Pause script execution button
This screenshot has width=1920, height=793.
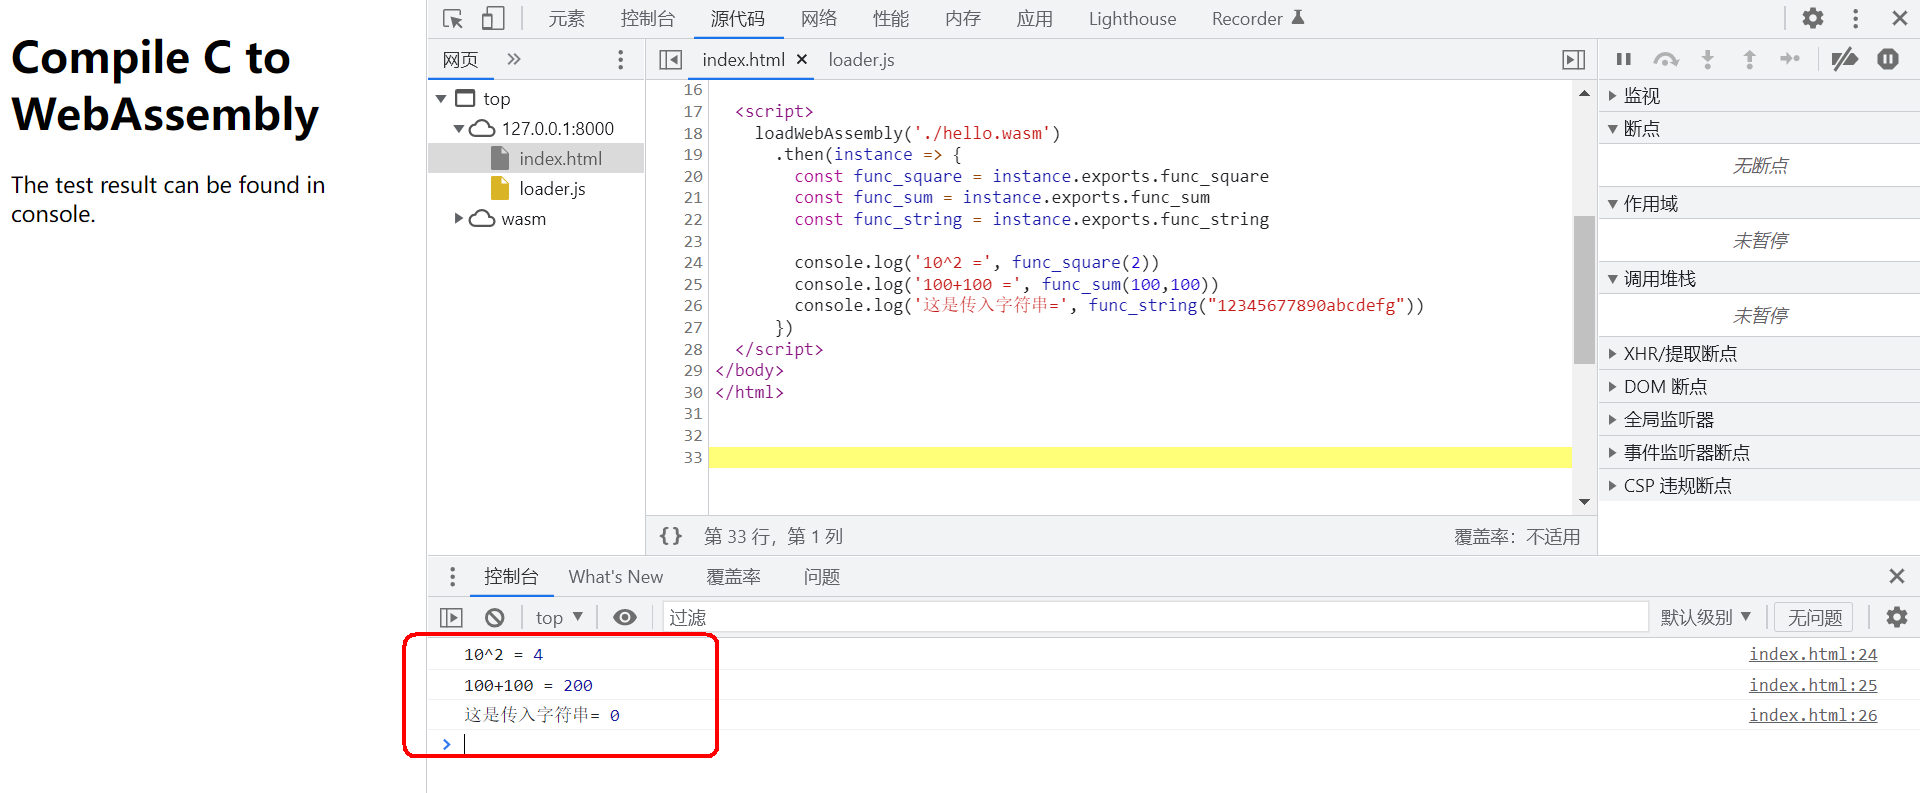pyautogui.click(x=1624, y=60)
